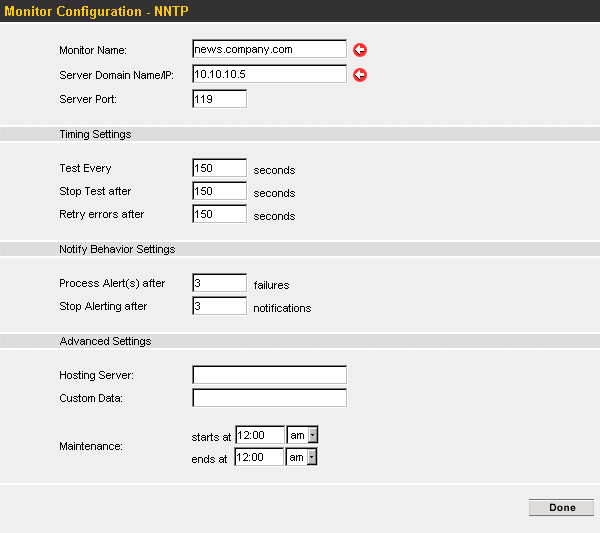Image resolution: width=600 pixels, height=533 pixels.
Task: Focus the empty Custom Data field
Action: (x=269, y=398)
